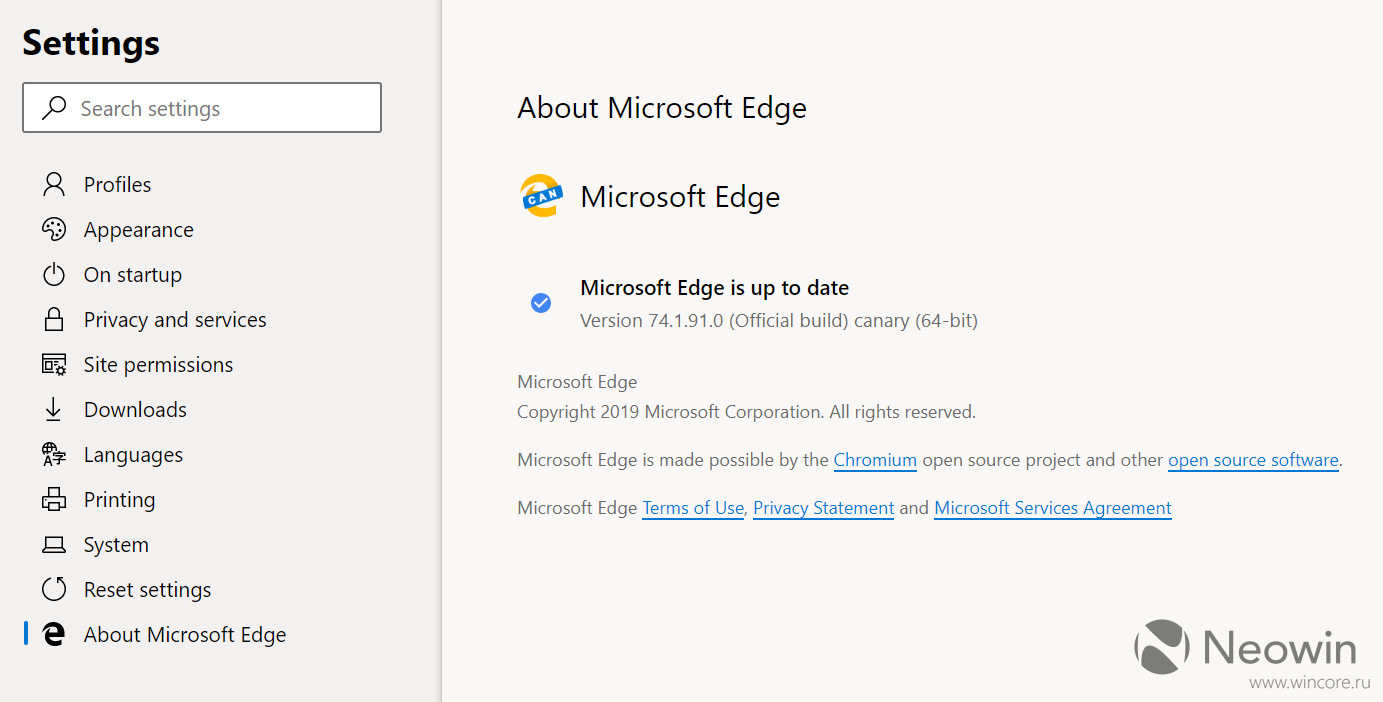Screen dimensions: 1383x702
Task: Open the open source software link
Action: (x=1253, y=460)
